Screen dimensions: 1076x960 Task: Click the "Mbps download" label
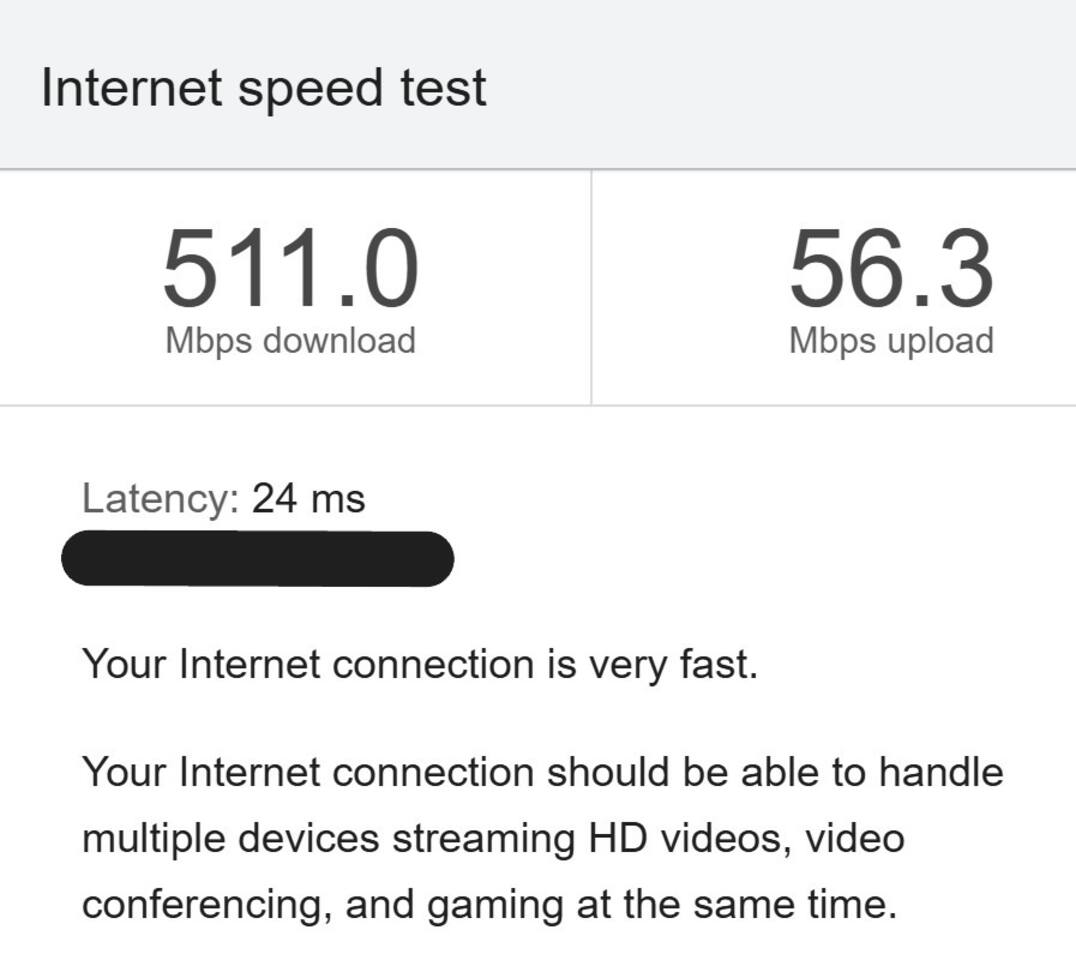click(290, 340)
